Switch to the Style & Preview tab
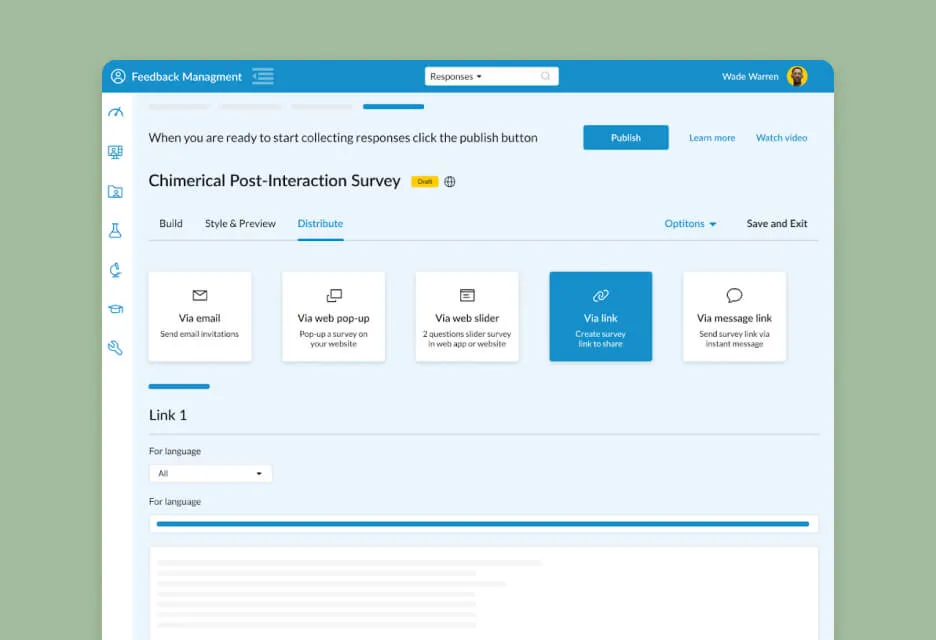This screenshot has width=936, height=640. click(x=240, y=224)
